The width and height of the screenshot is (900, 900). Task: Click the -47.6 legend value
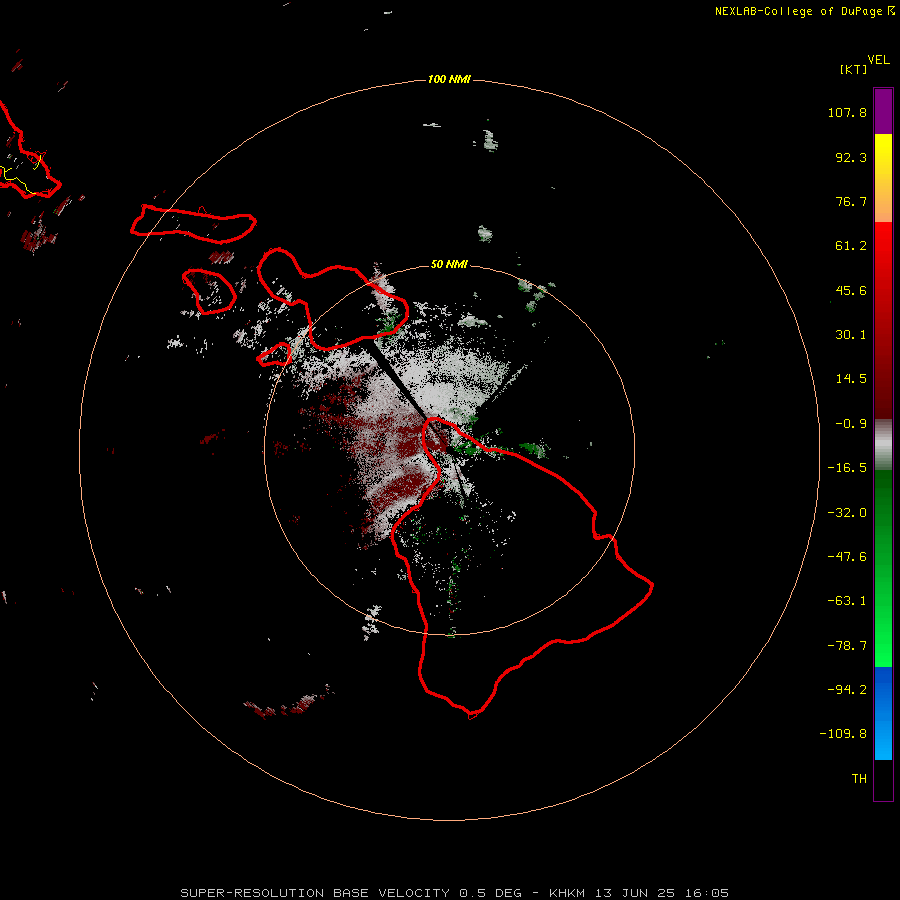847,557
